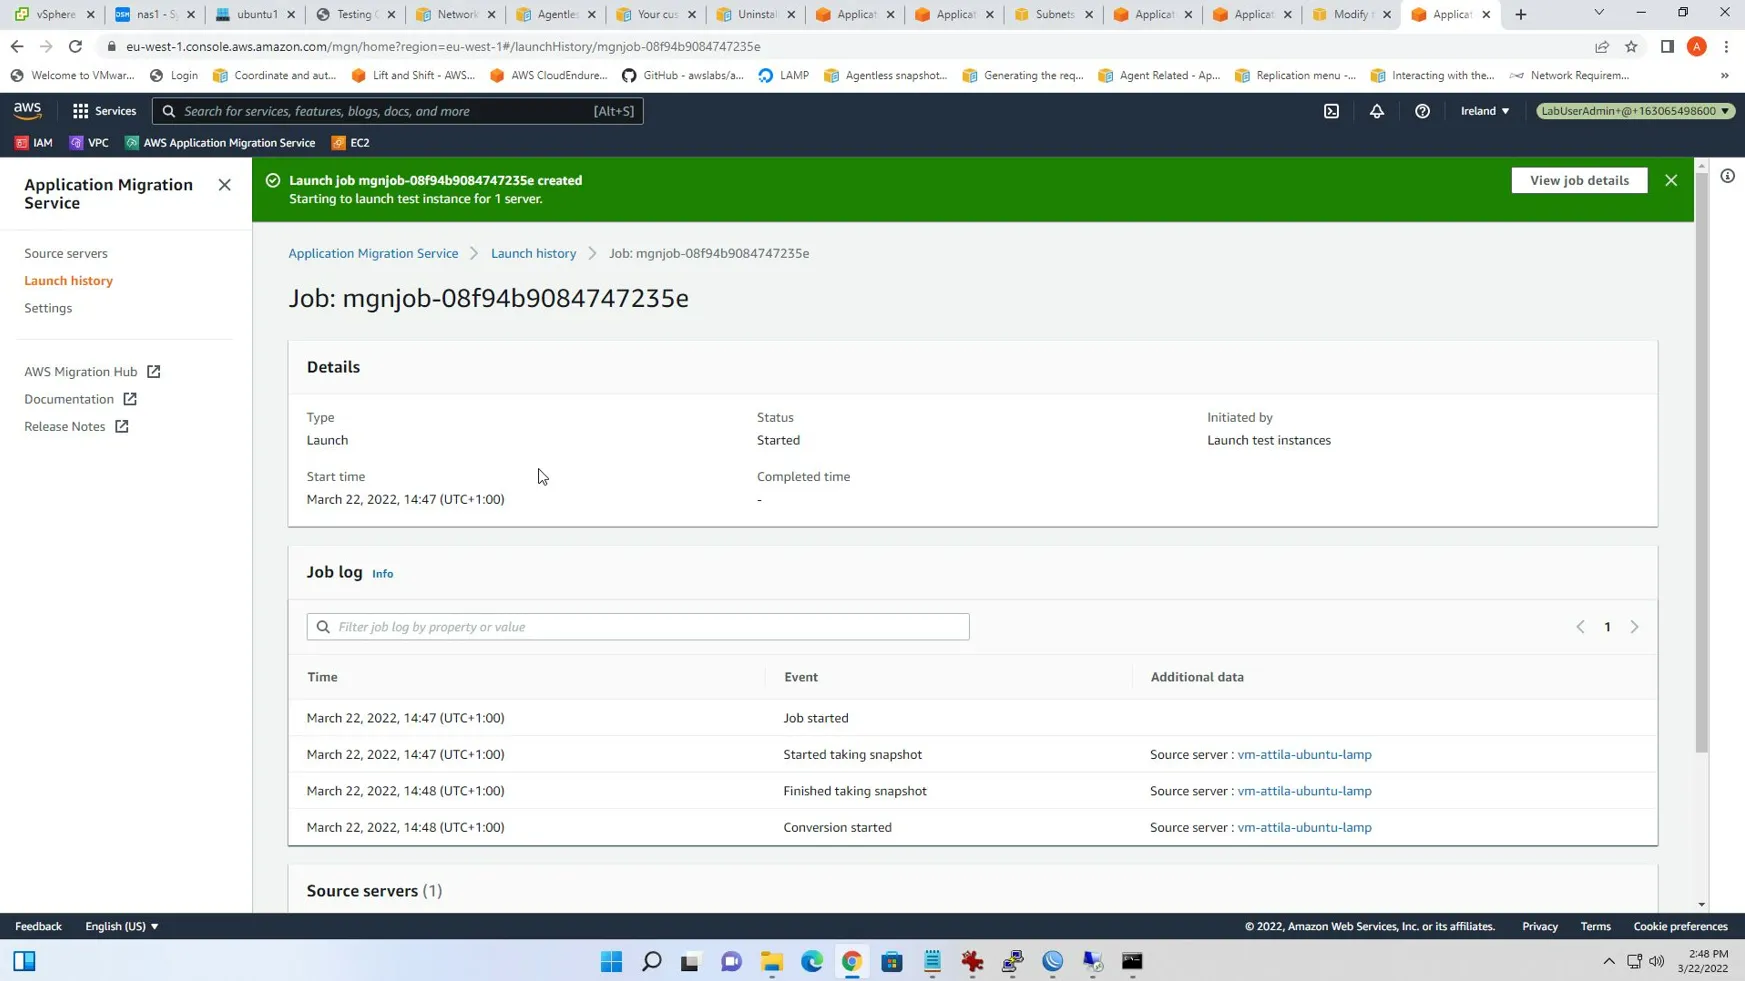Viewport: 1745px width, 981px height.
Task: Bookmark this page with the star icon
Action: pos(1631,46)
